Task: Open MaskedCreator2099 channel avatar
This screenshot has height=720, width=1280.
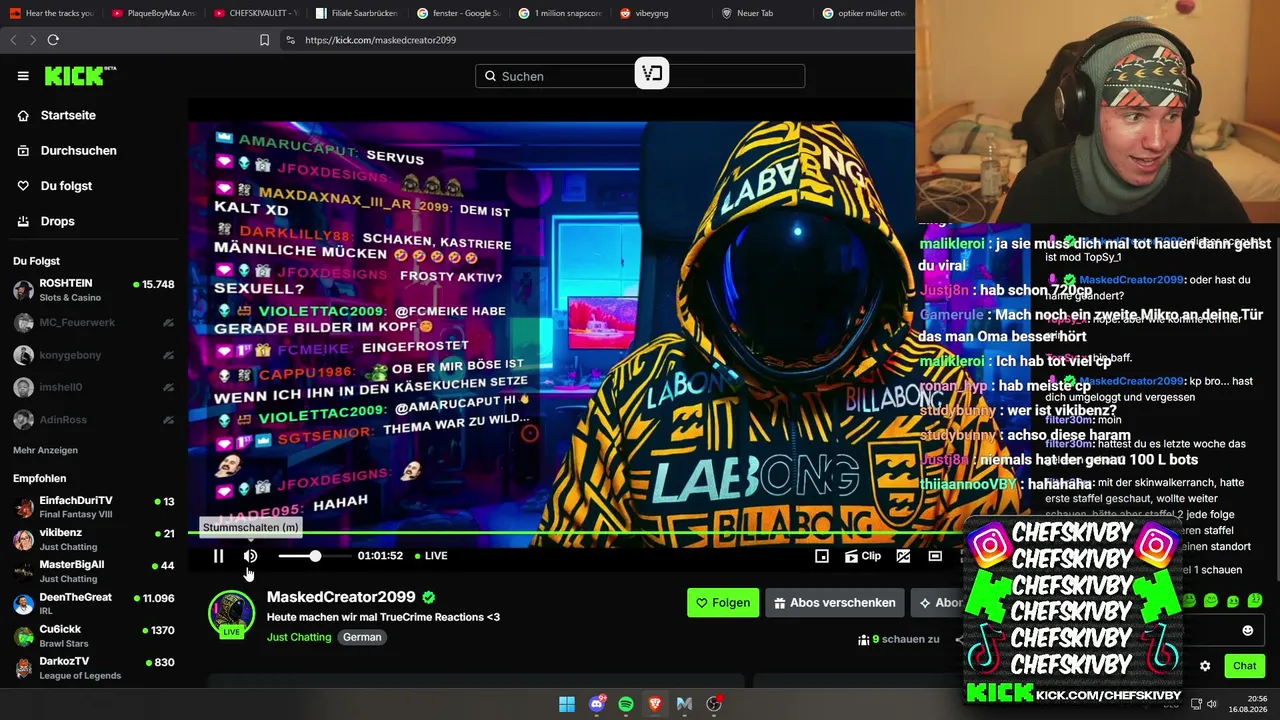Action: click(231, 613)
